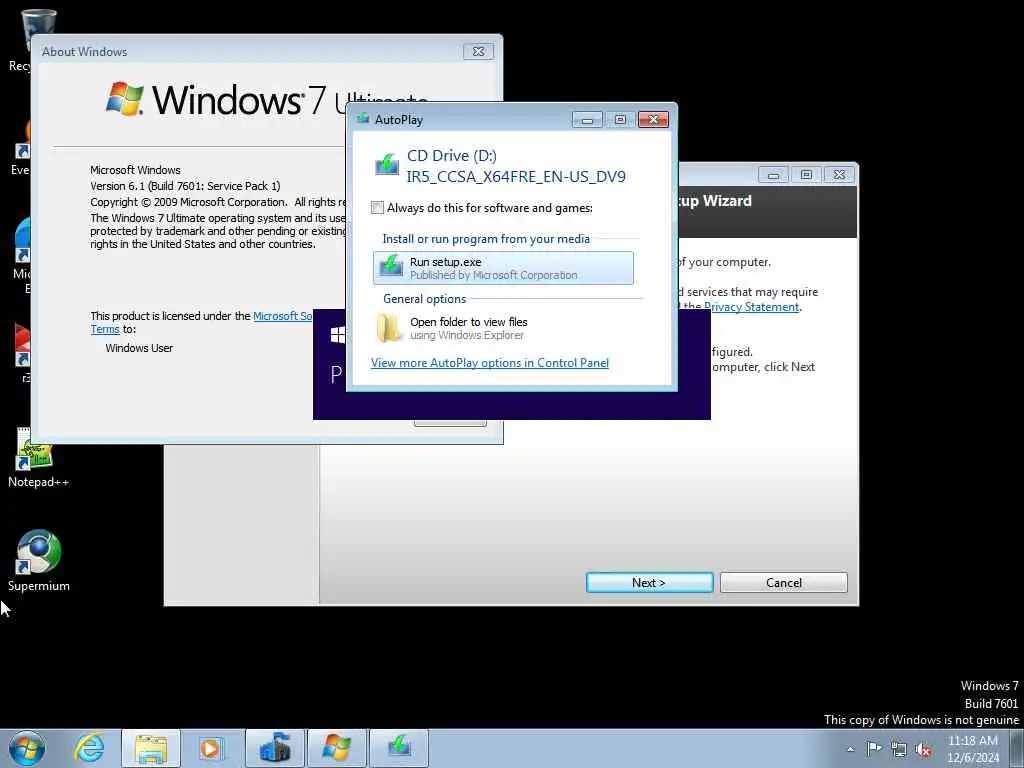Minimize the Setup Wizard window
1024x768 pixels.
pyautogui.click(x=773, y=175)
